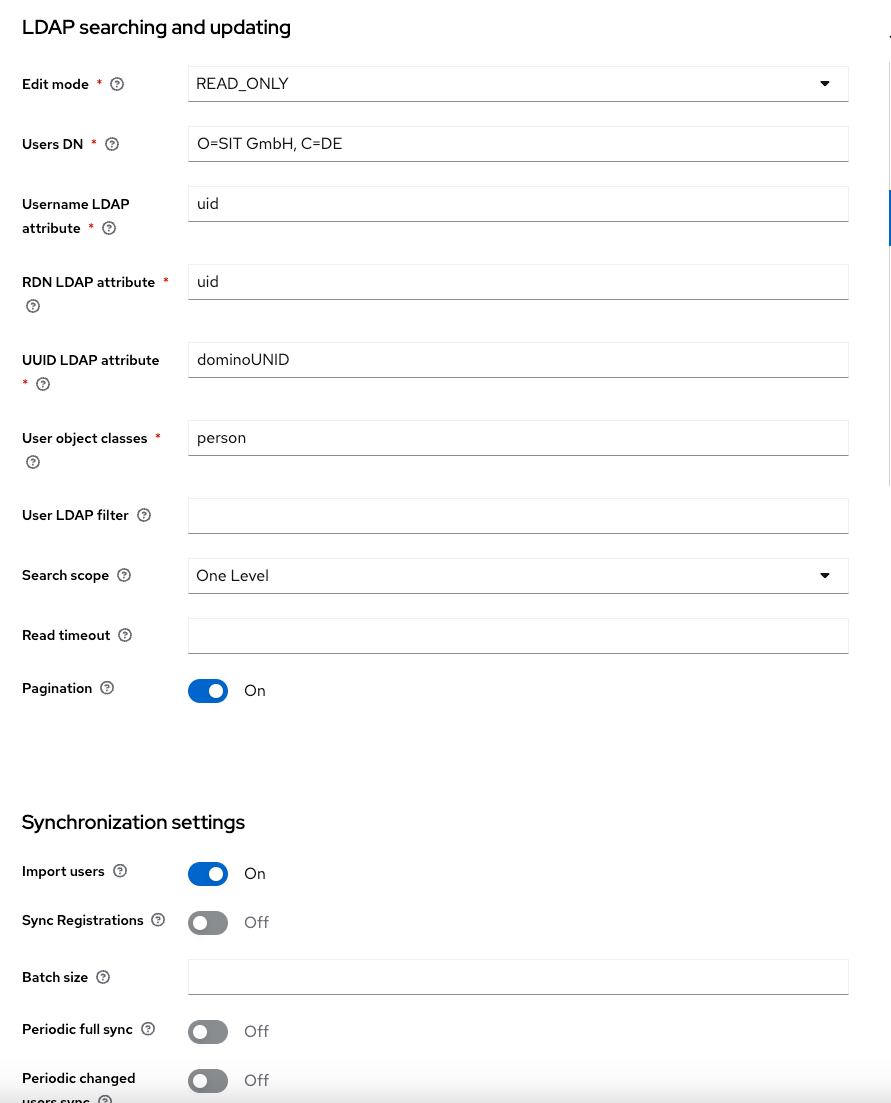Open the Search scope help tooltip
Screen dimensions: 891x1103
[x=124, y=576]
